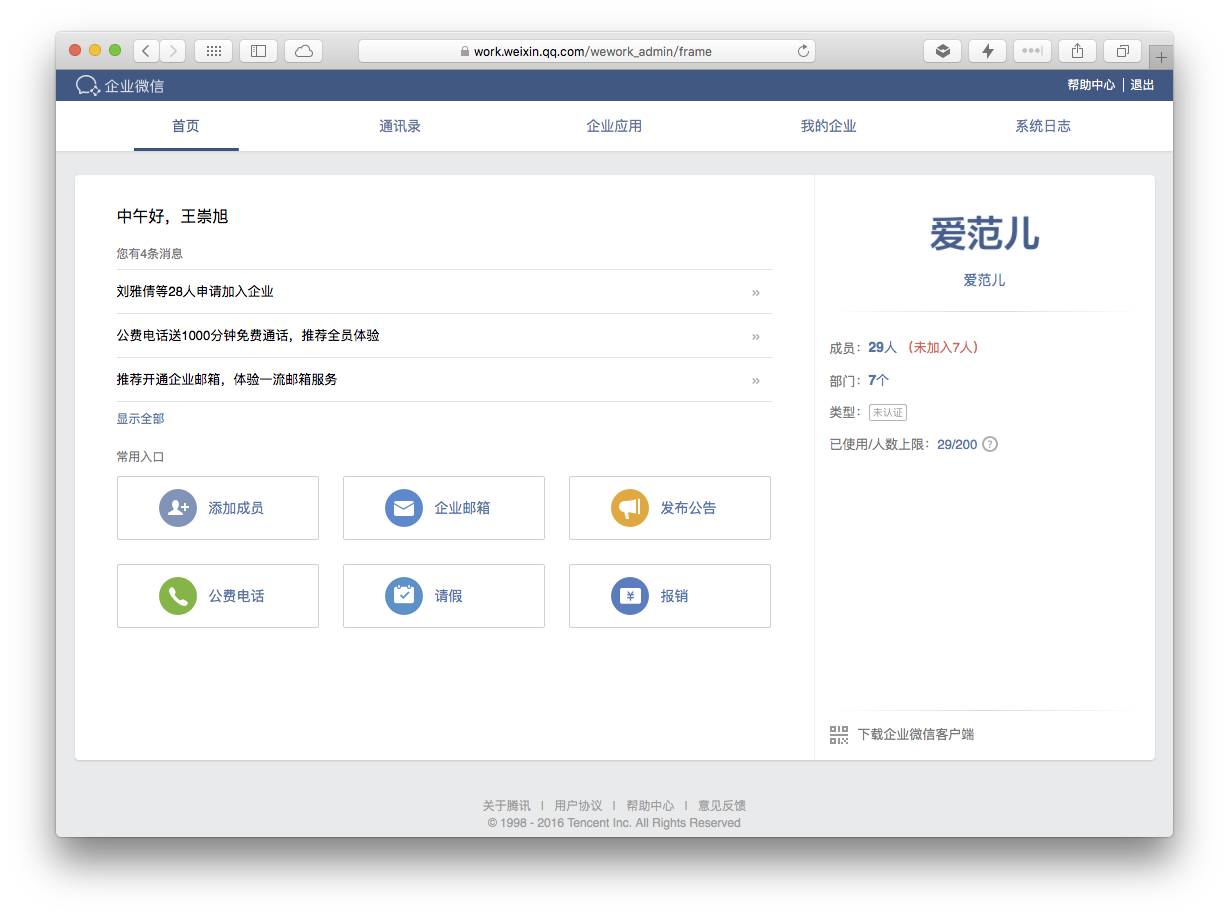Expand the 刘雅倩等28人申请加入企业 message arrow
This screenshot has width=1229, height=917.
click(x=756, y=293)
